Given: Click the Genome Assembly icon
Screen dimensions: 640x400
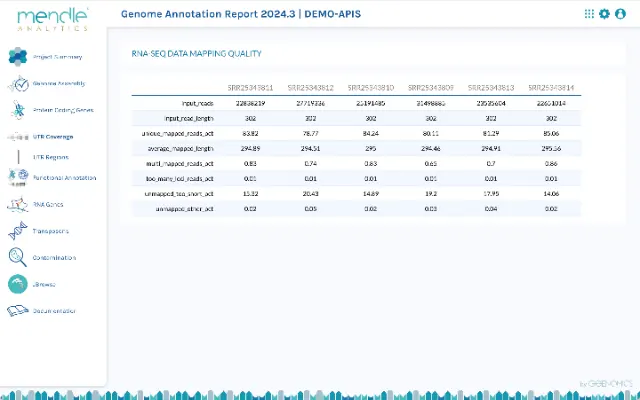Looking at the screenshot, I should [17, 84].
